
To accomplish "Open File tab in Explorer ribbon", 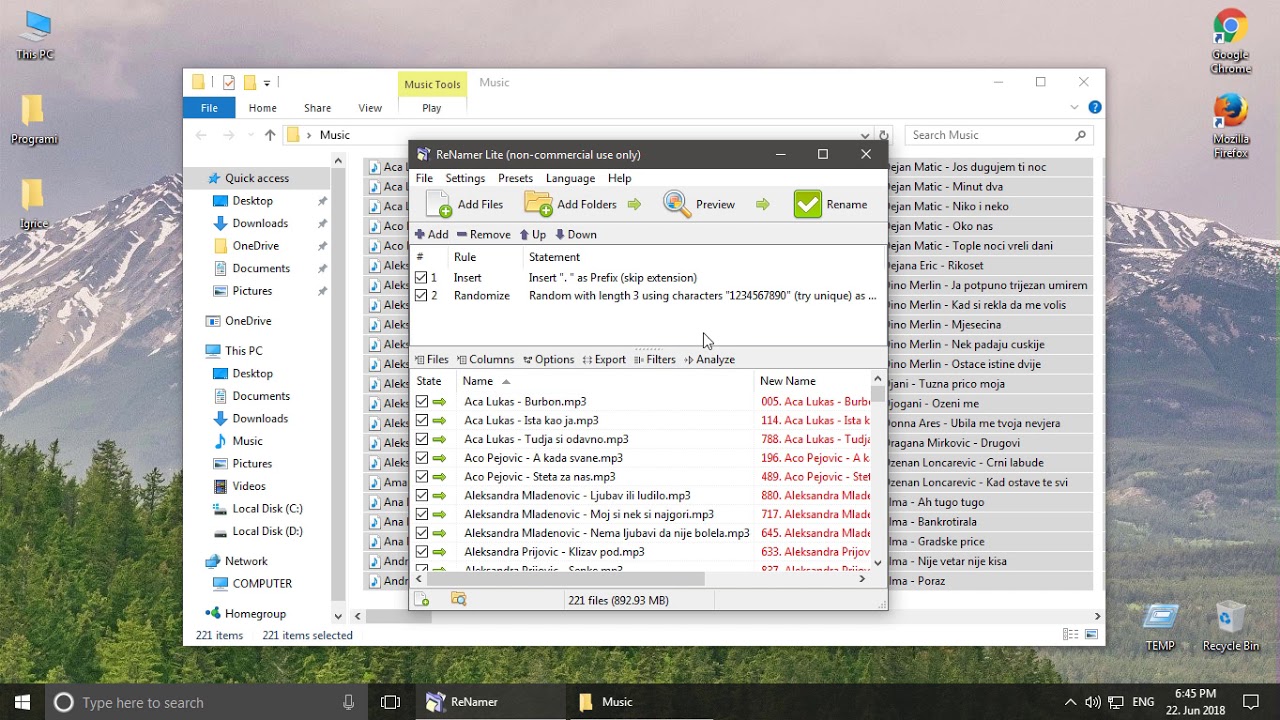I will 209,108.
